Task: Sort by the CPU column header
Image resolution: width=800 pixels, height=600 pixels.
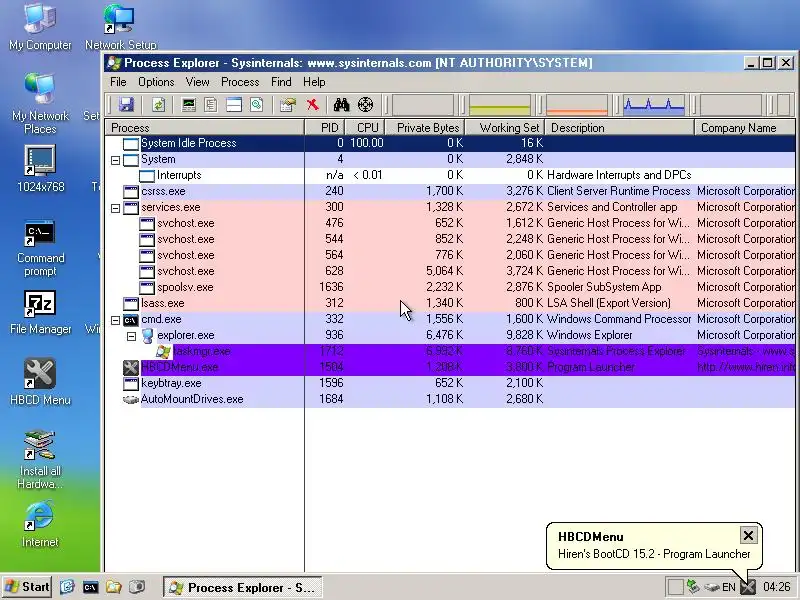Action: 365,128
